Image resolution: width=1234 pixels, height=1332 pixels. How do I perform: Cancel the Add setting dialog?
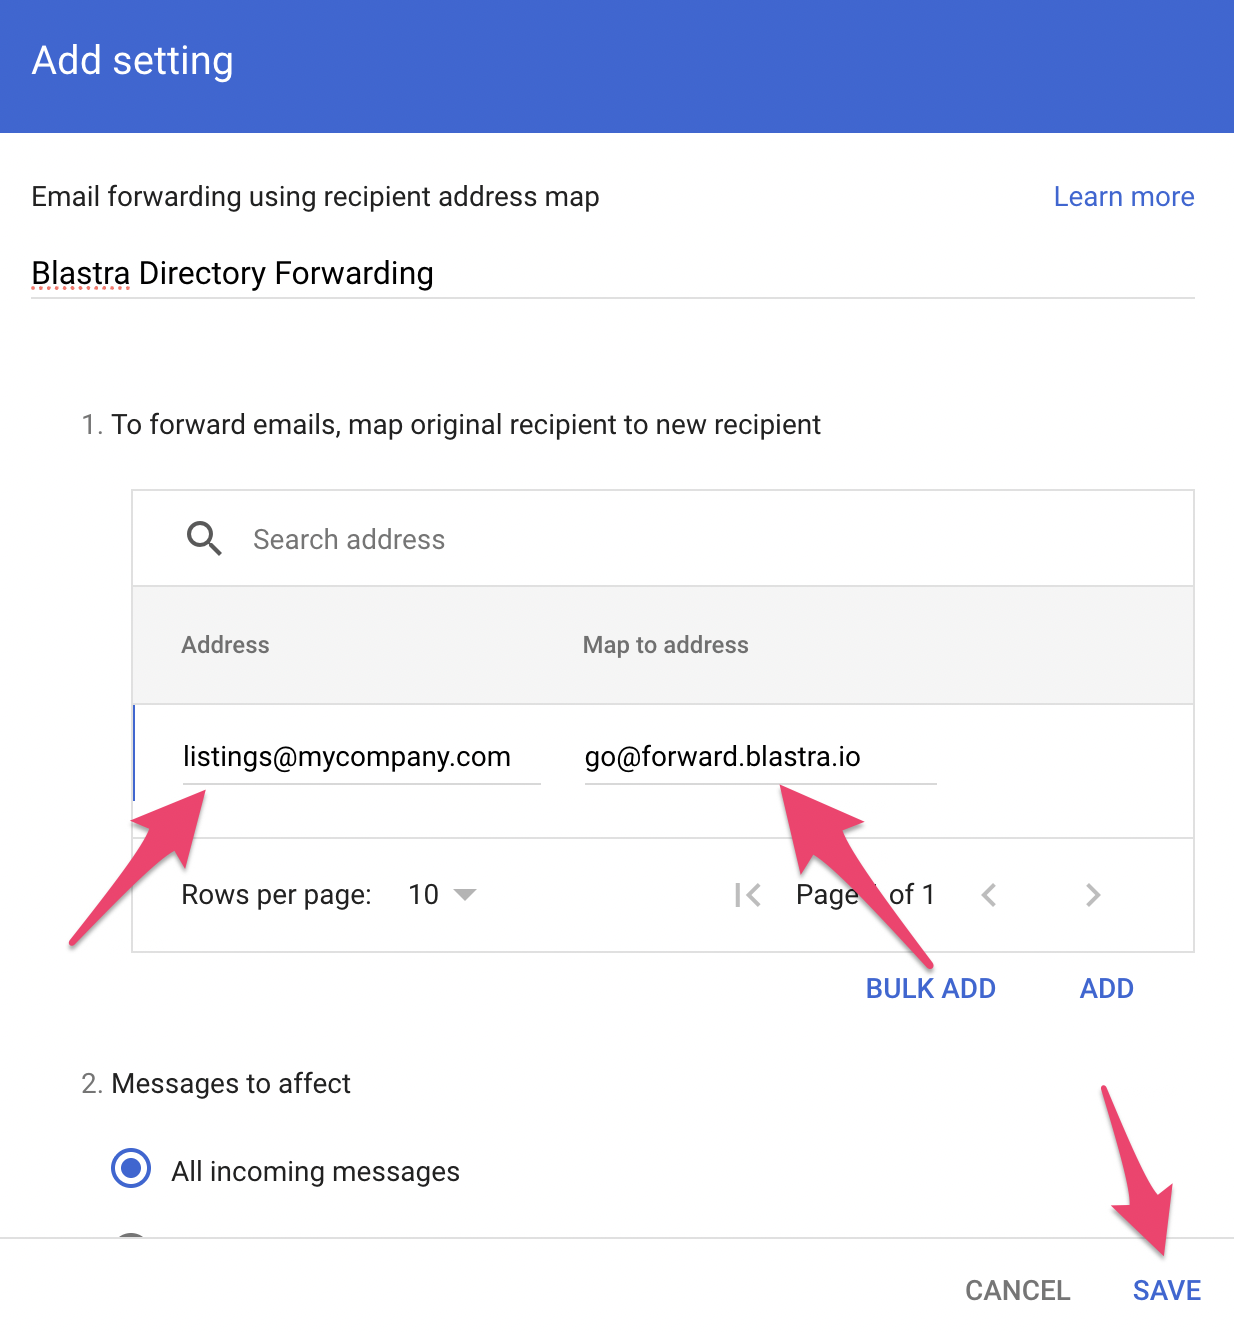pos(1017,1291)
